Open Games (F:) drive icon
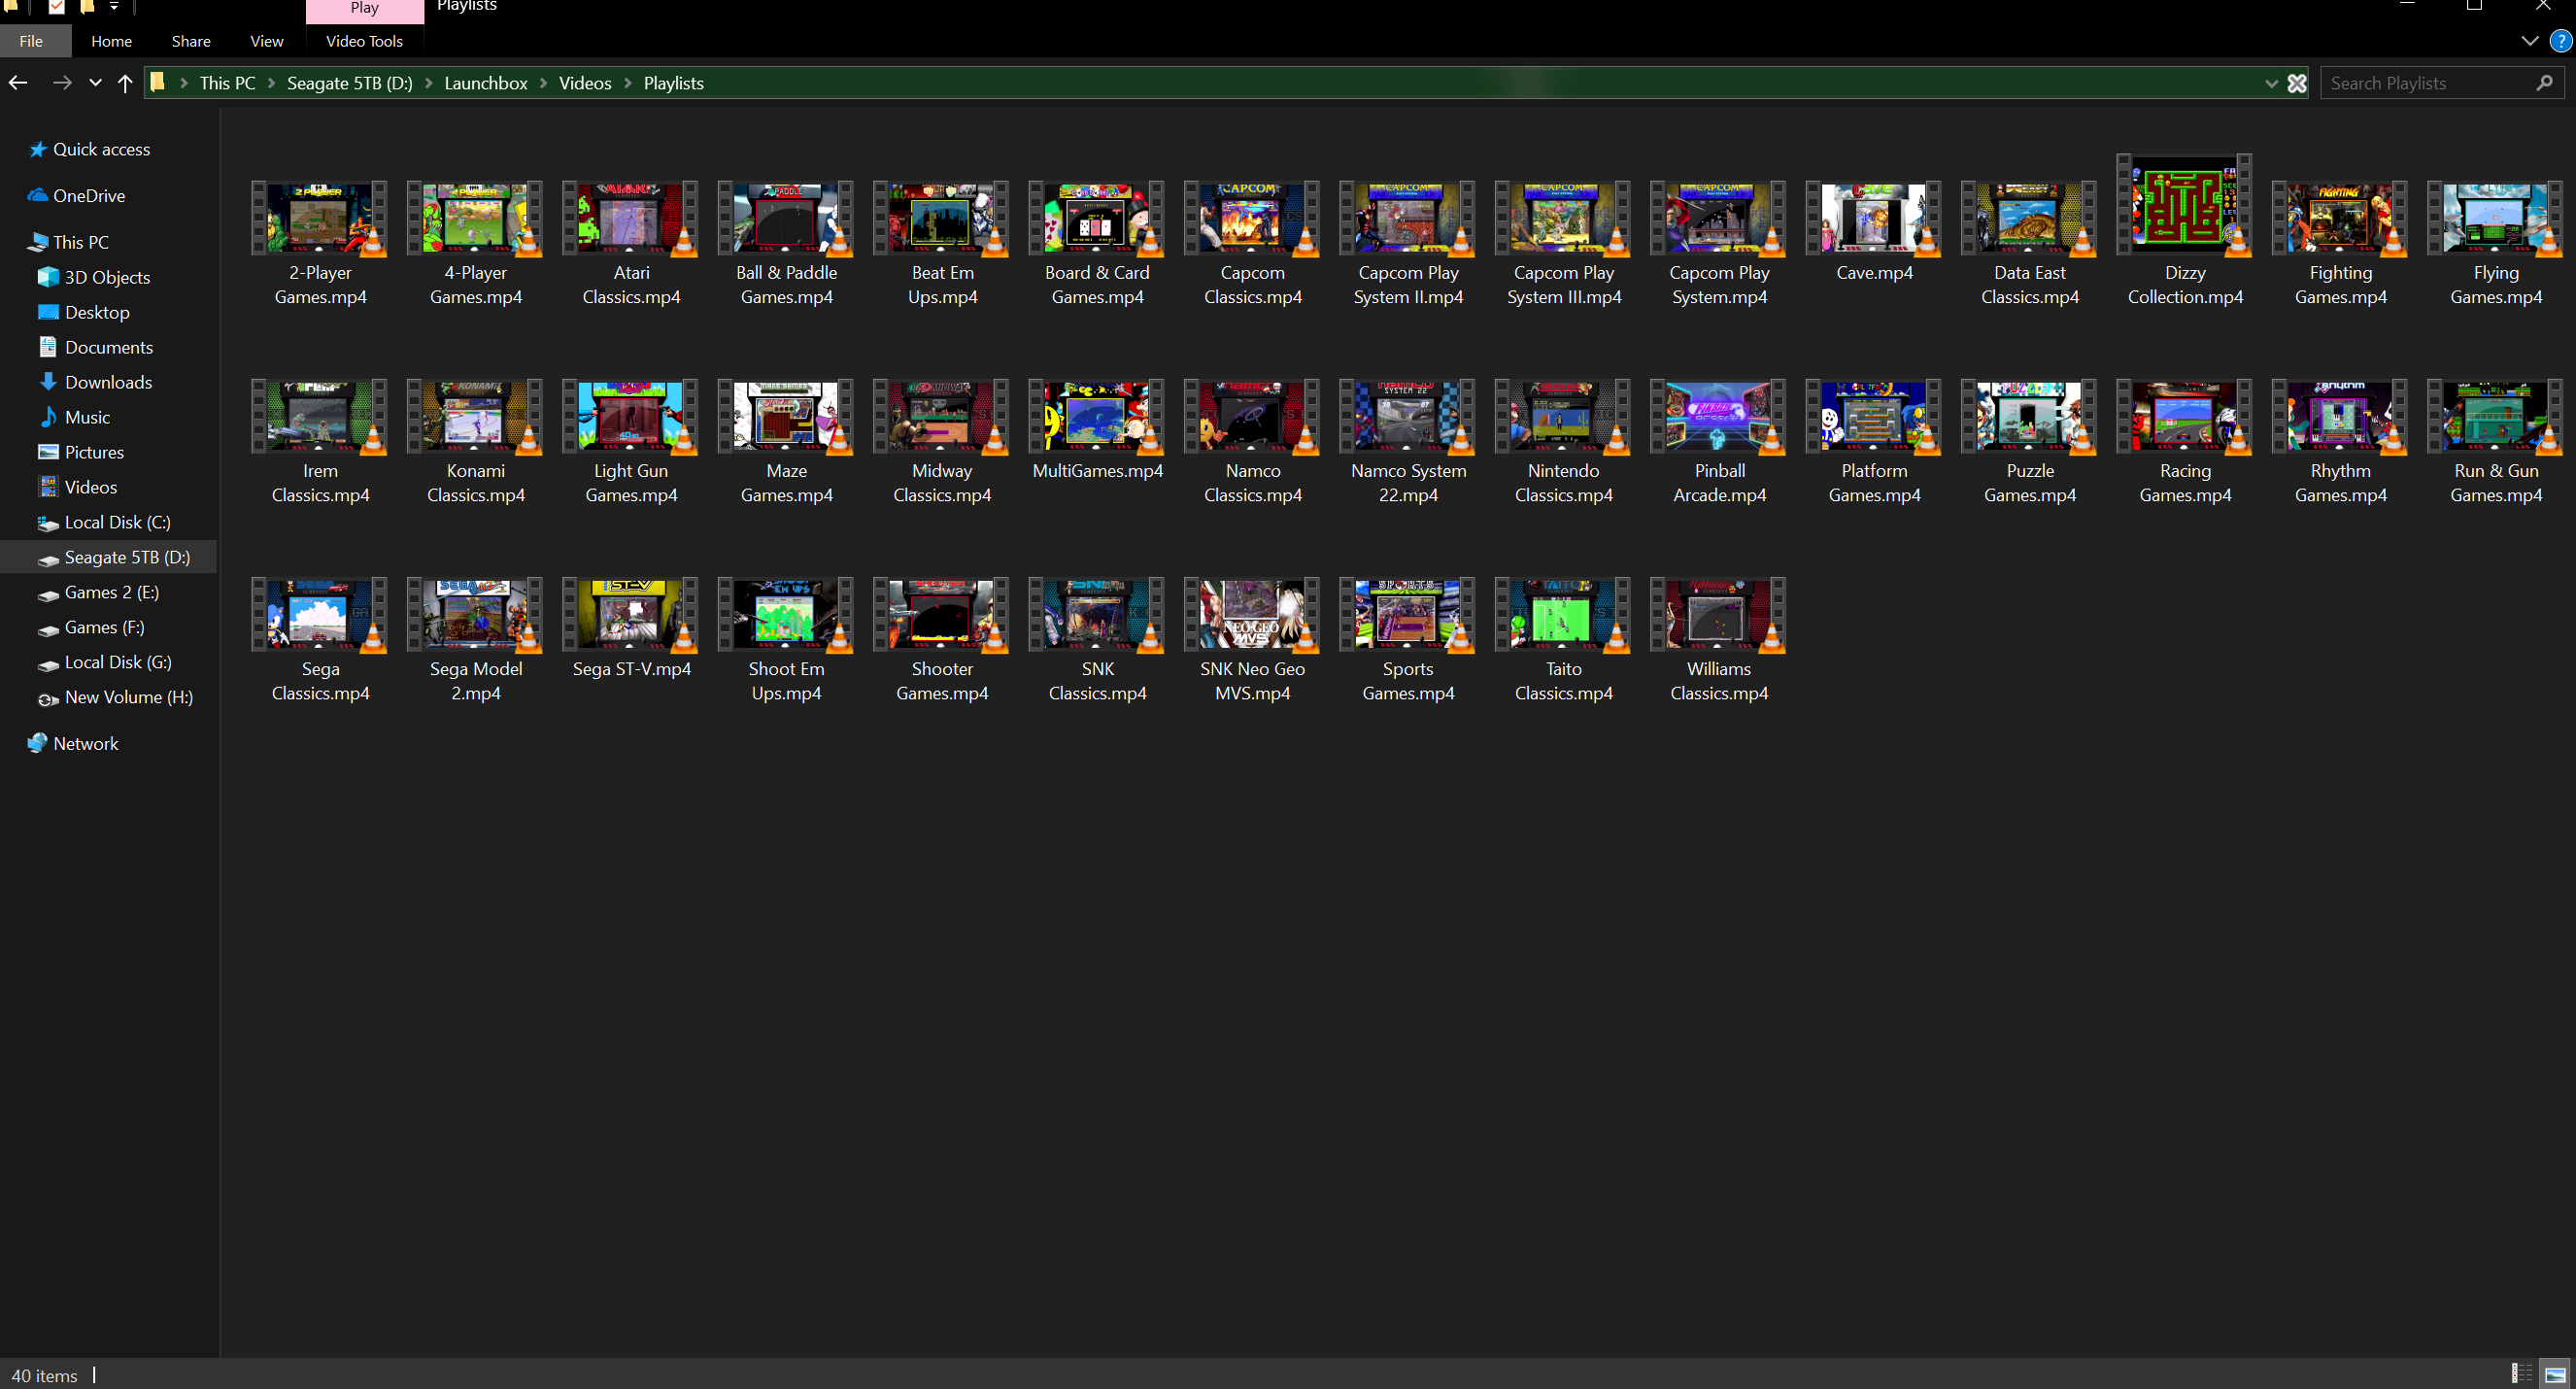The width and height of the screenshot is (2576, 1389). pyautogui.click(x=48, y=629)
